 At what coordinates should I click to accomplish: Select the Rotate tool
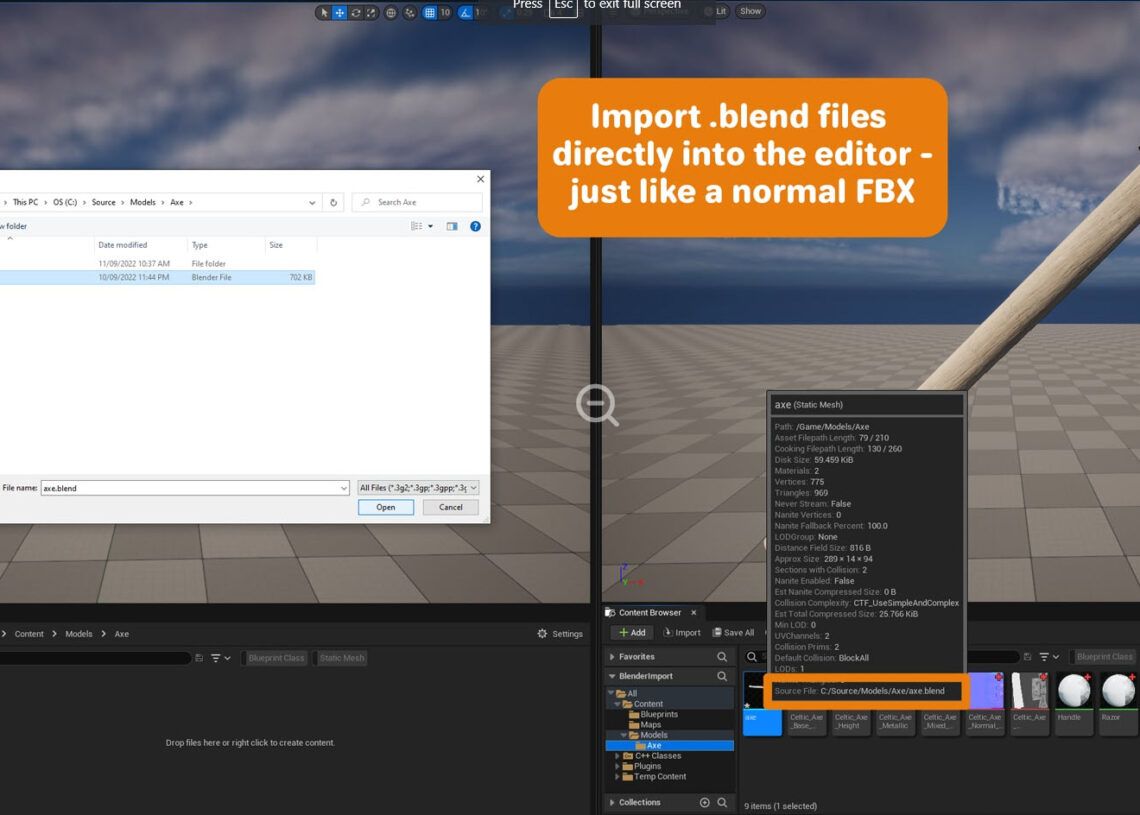[x=356, y=12]
